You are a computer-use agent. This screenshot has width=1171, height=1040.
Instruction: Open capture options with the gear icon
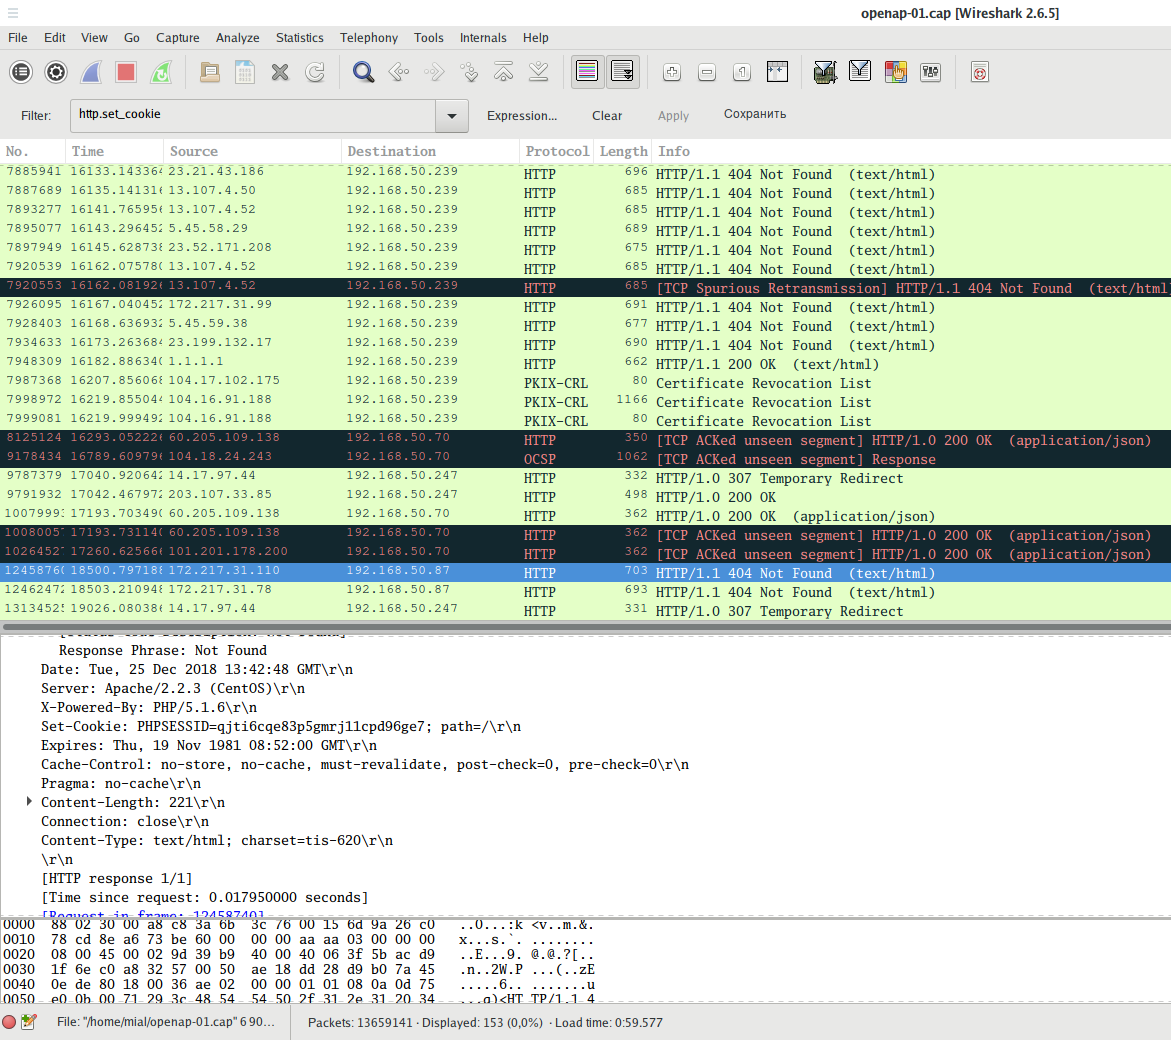point(56,72)
